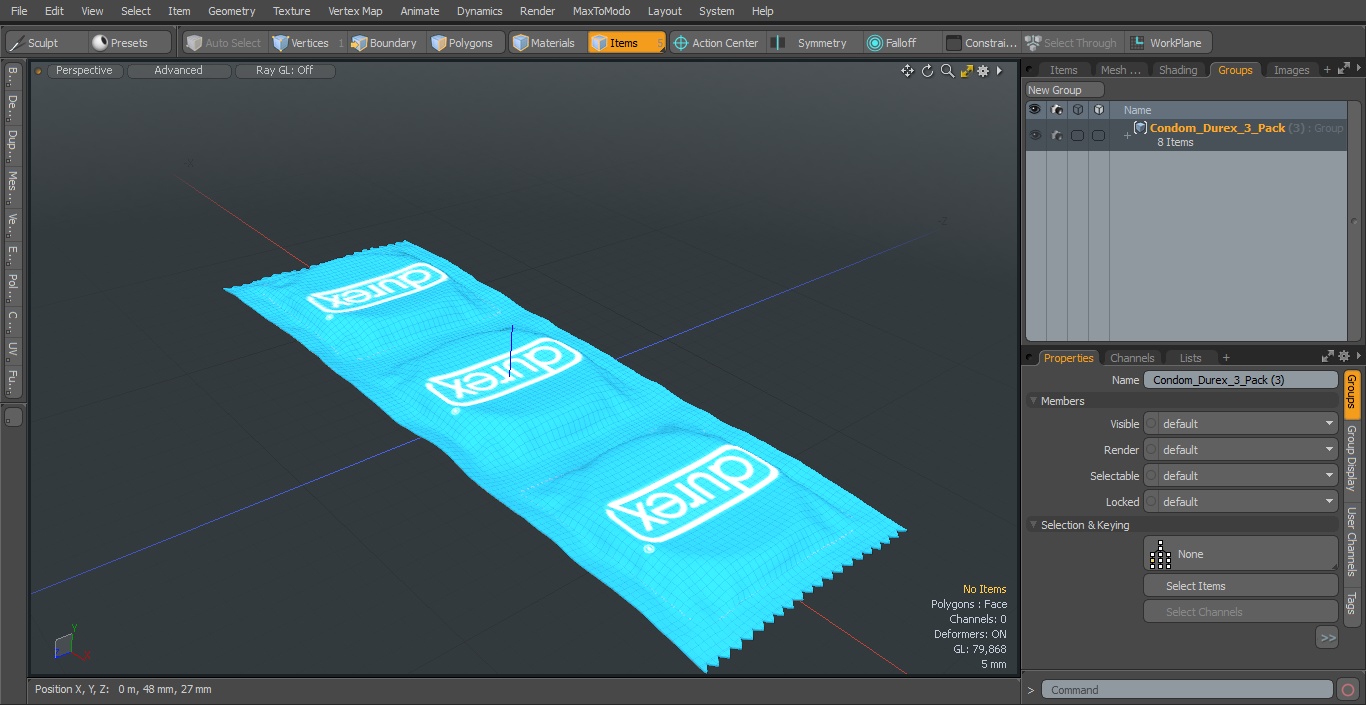Switch to the Channels tab
The image size is (1366, 705).
pyautogui.click(x=1132, y=358)
